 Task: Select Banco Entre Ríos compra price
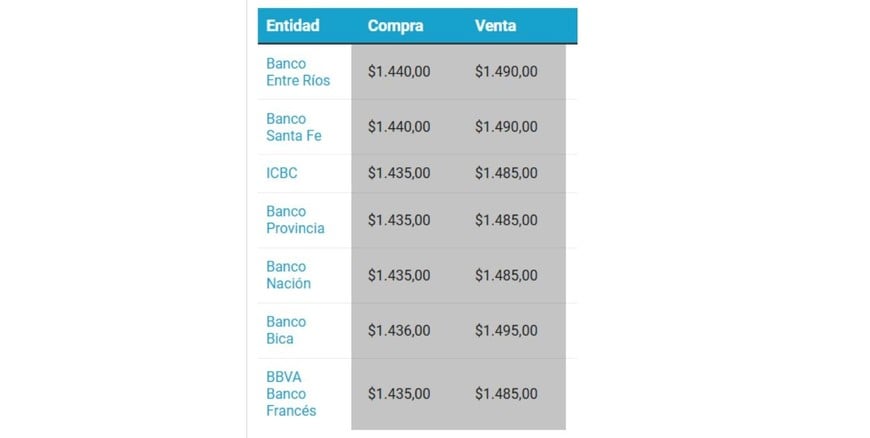pyautogui.click(x=399, y=72)
